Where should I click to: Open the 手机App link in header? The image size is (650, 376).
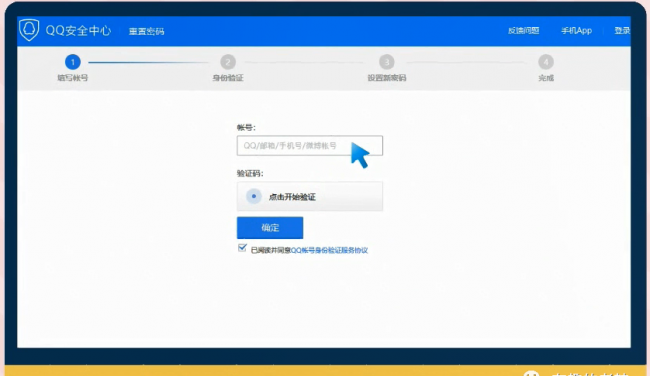[x=576, y=31]
